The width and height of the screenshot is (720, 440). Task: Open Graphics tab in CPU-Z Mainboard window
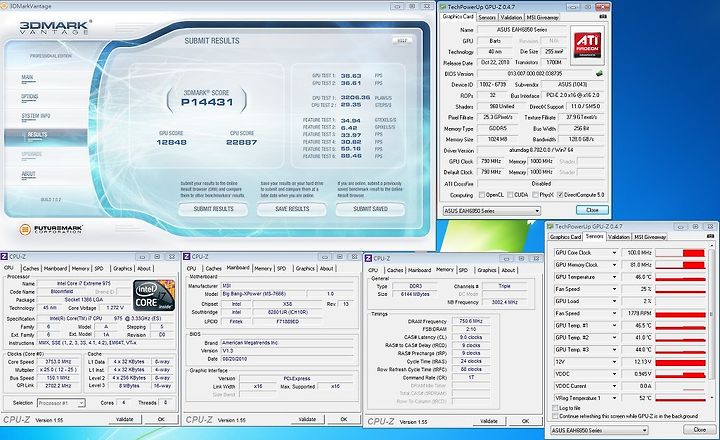point(305,269)
